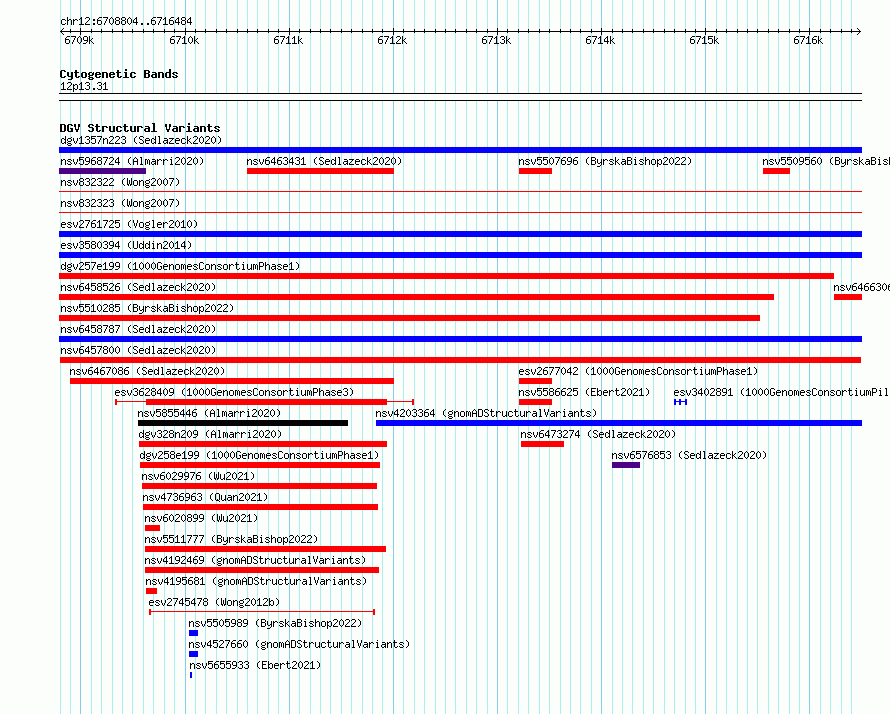The height and width of the screenshot is (714, 890).
Task: Open the nsv5586625 (Ebert2021) variant
Action: (584, 392)
